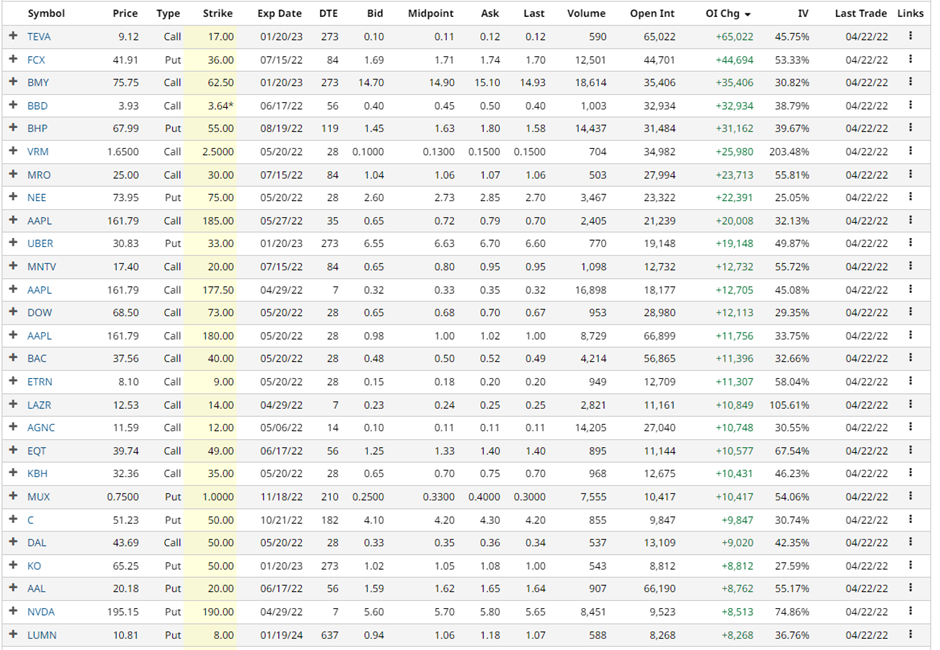940x650 pixels.
Task: Expand the Citigroup C put row
Action: pos(13,519)
